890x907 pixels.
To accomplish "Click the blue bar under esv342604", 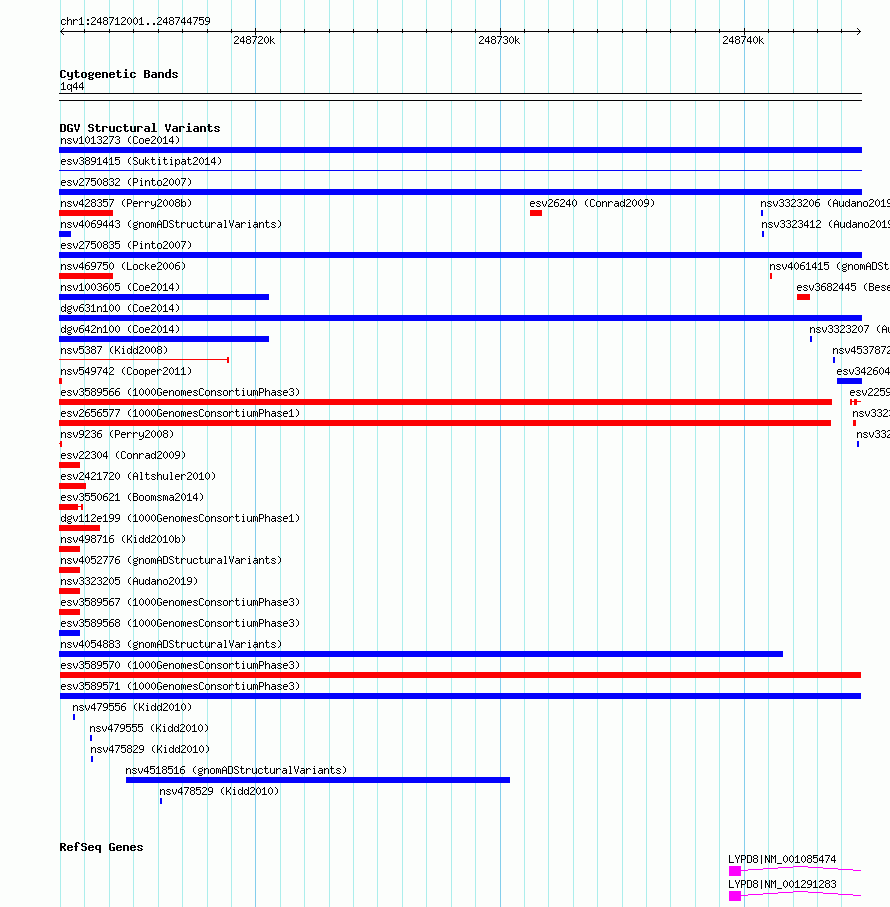I will pyautogui.click(x=850, y=381).
